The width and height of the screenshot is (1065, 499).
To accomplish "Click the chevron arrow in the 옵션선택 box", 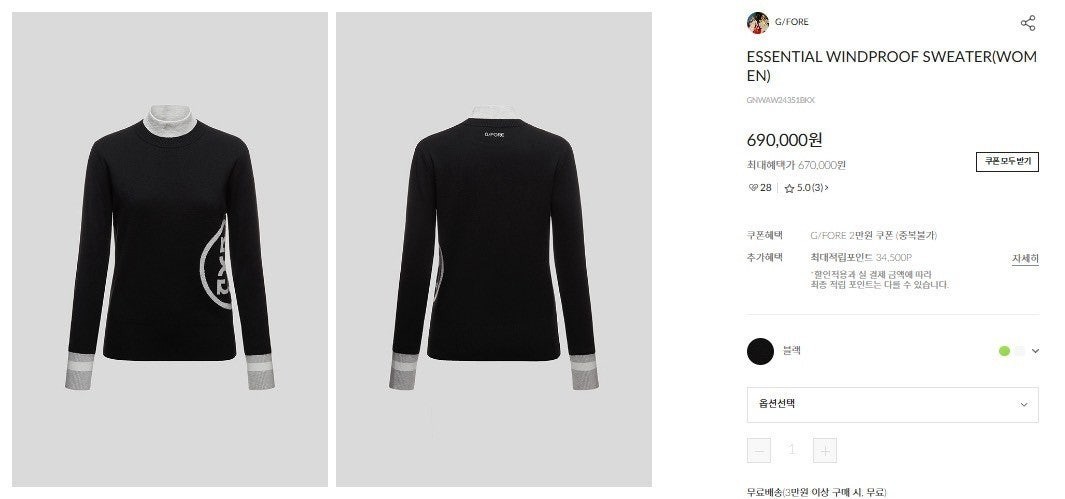I will pos(1024,405).
